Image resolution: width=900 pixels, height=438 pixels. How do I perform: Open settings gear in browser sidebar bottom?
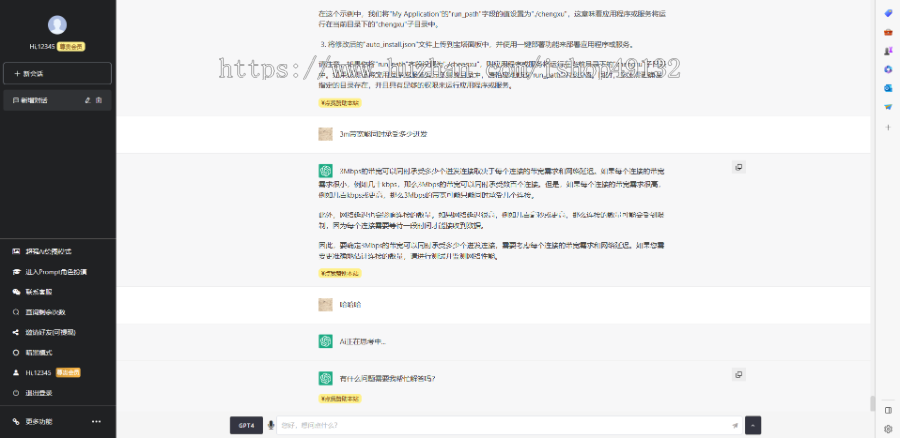(x=888, y=428)
